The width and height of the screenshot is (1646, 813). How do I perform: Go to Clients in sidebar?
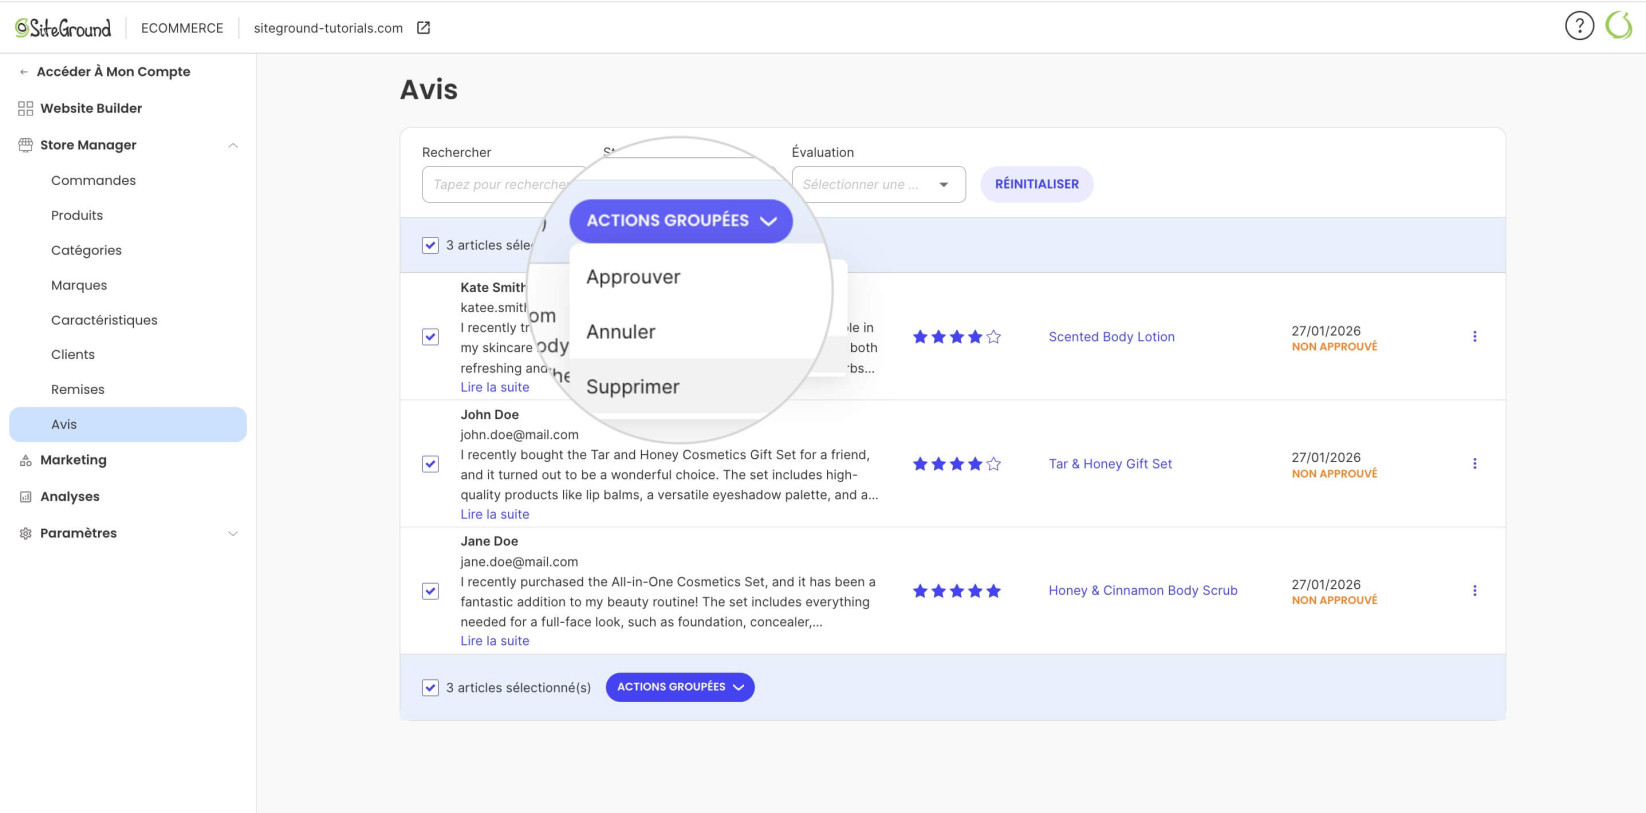coord(73,355)
